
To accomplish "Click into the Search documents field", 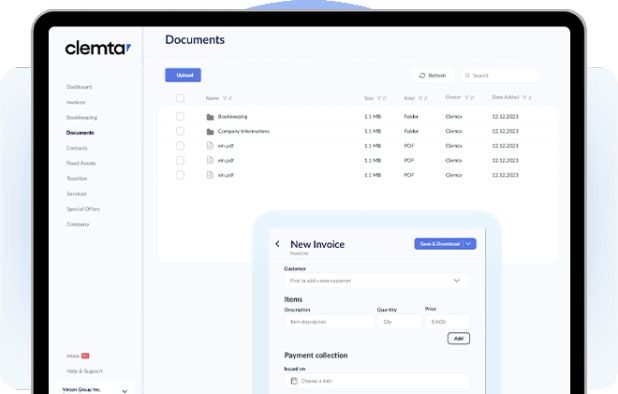I will click(500, 75).
